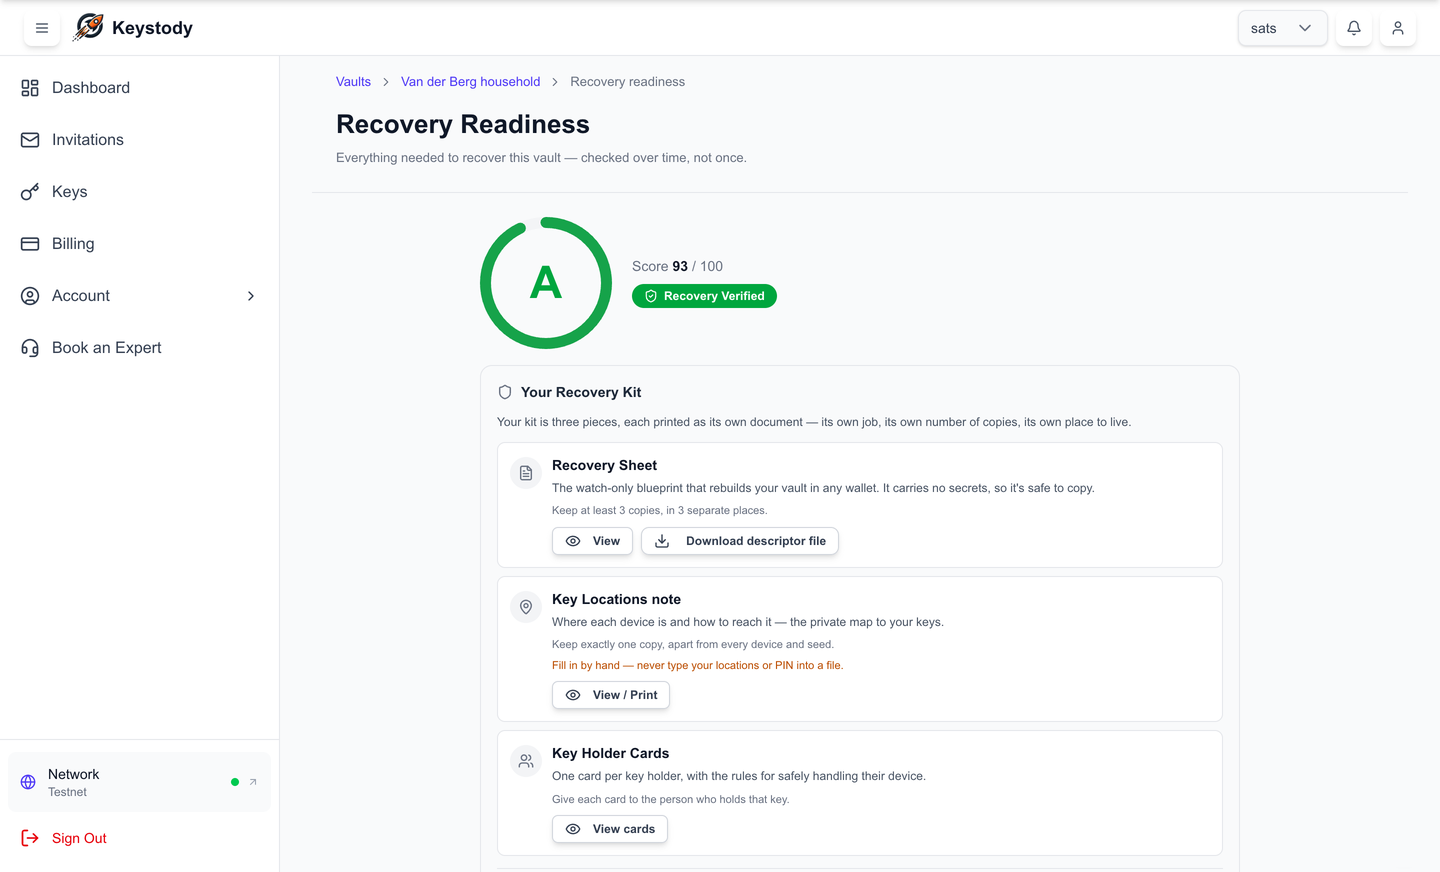Image resolution: width=1440 pixels, height=872 pixels.
Task: Click the grade A score ring
Action: tap(546, 283)
